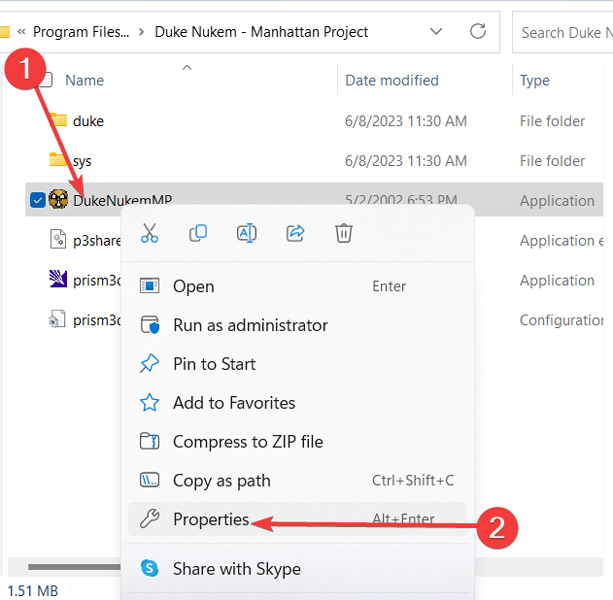Click Duke Nukem - Manhattan Project breadcrumb

[x=261, y=32]
